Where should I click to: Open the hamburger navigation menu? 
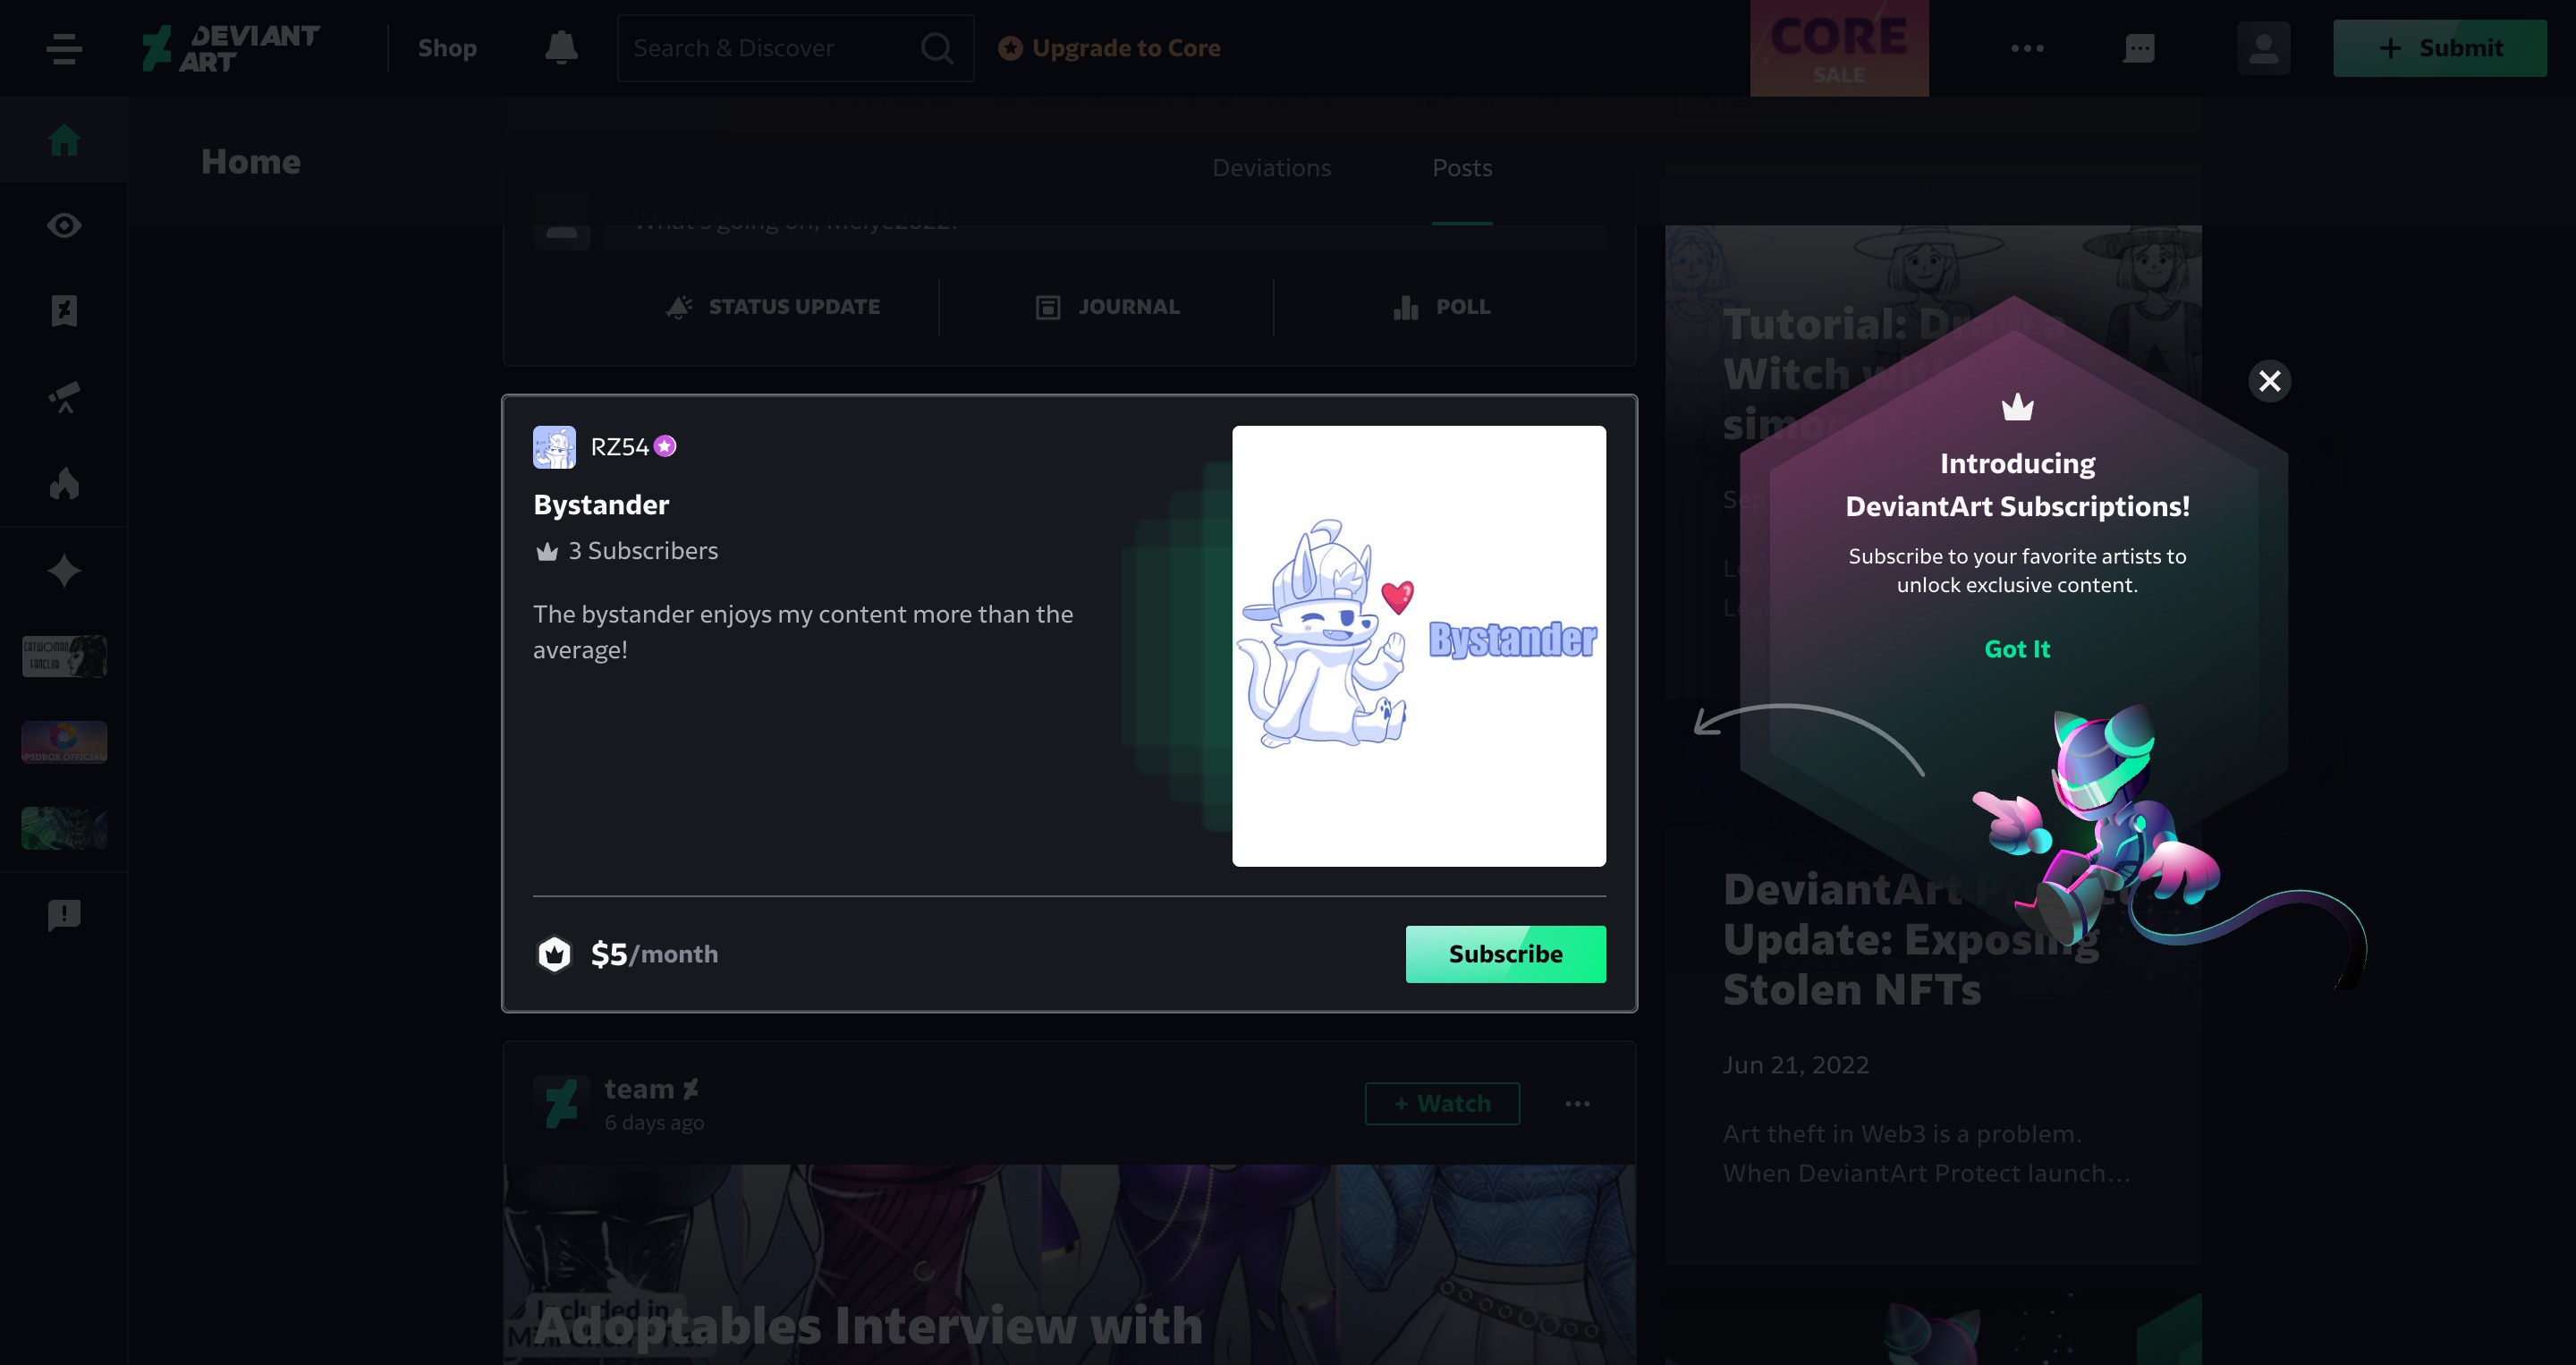[x=64, y=48]
